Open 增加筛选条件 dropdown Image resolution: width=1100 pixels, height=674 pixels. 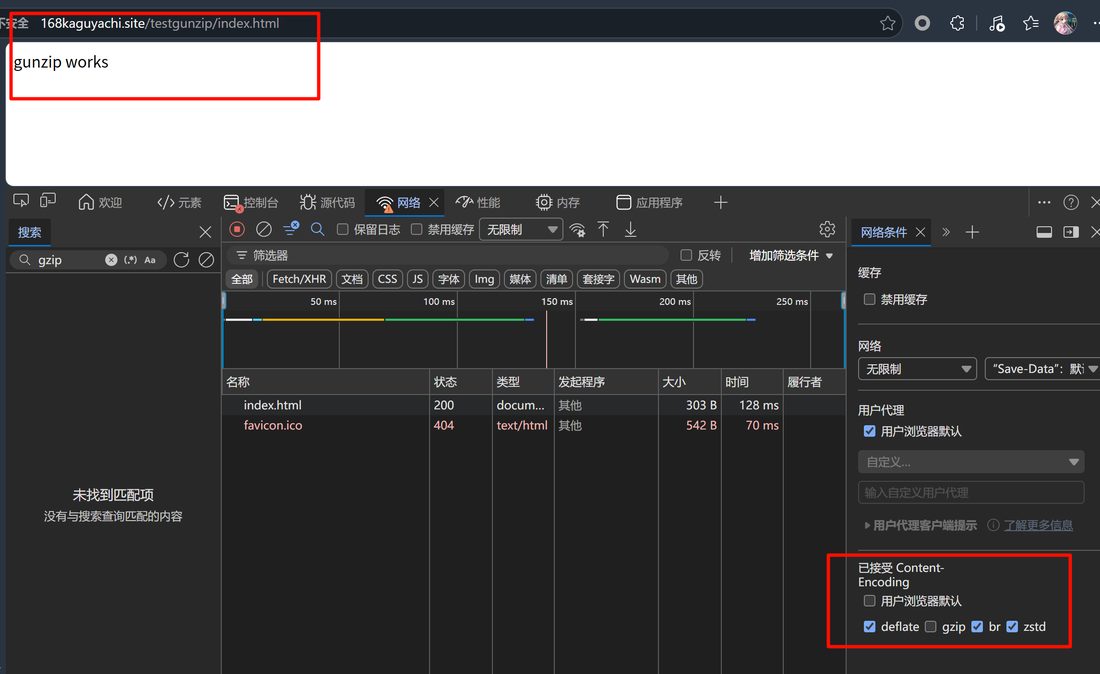click(791, 255)
